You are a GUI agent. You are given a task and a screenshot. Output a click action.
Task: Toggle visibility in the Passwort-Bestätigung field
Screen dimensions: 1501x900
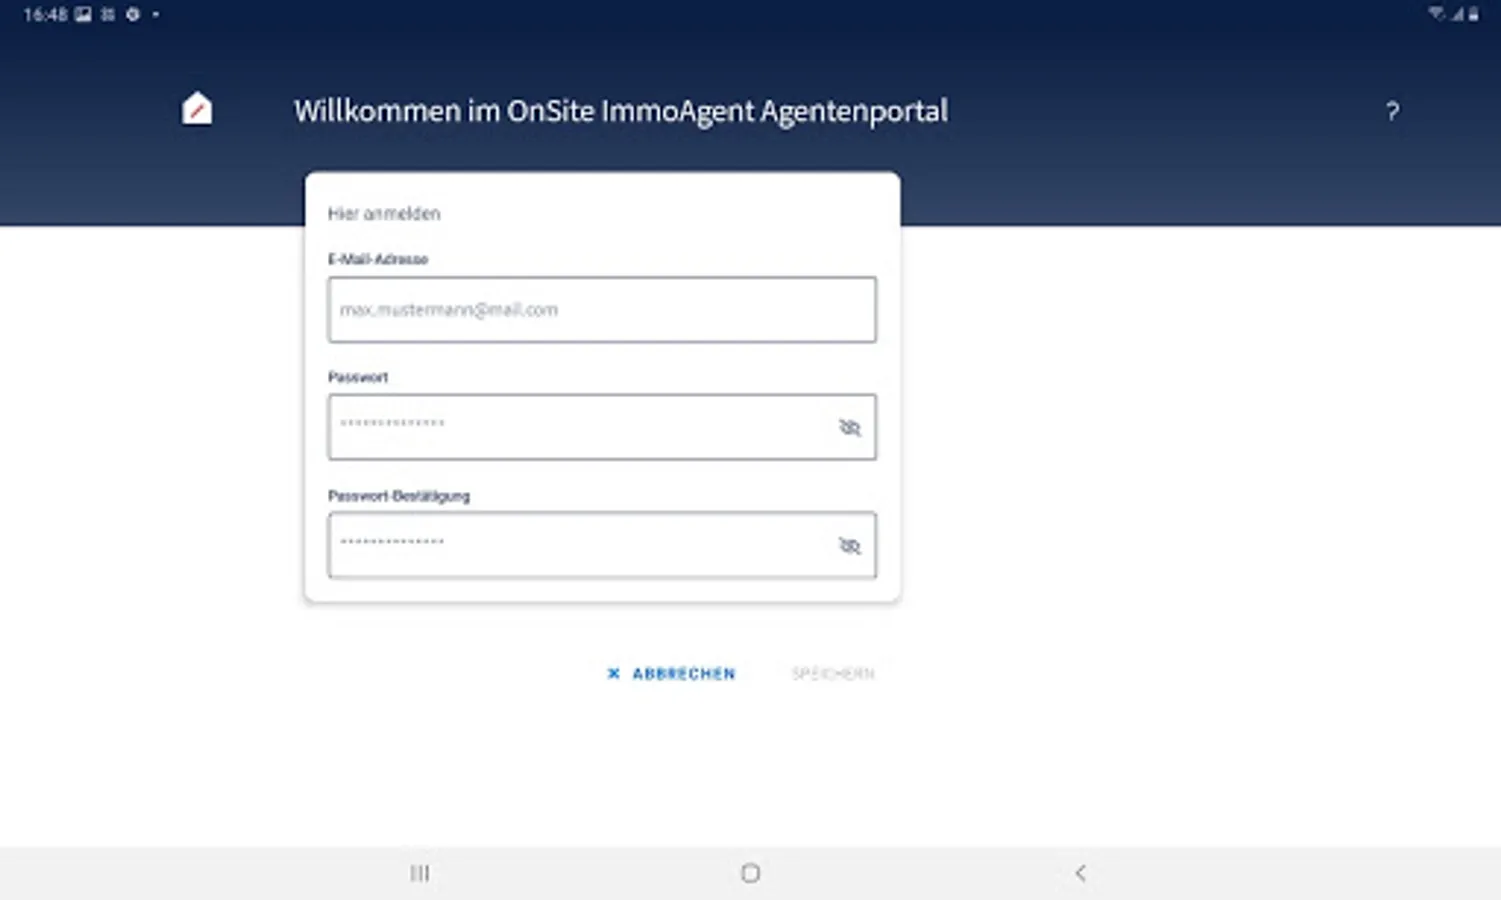click(x=849, y=546)
